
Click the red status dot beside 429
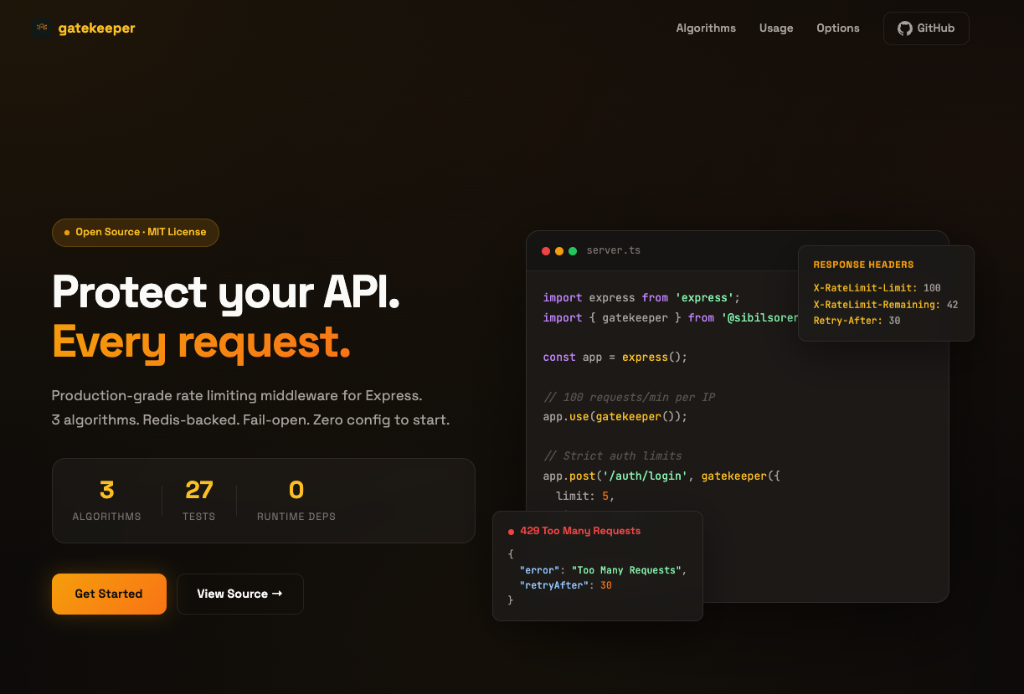pyautogui.click(x=511, y=531)
